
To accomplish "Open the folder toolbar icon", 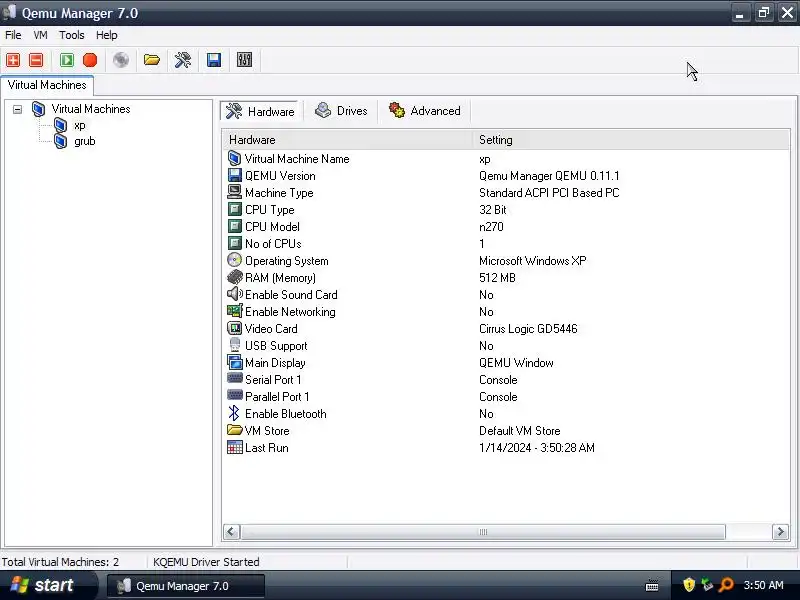I will [152, 60].
